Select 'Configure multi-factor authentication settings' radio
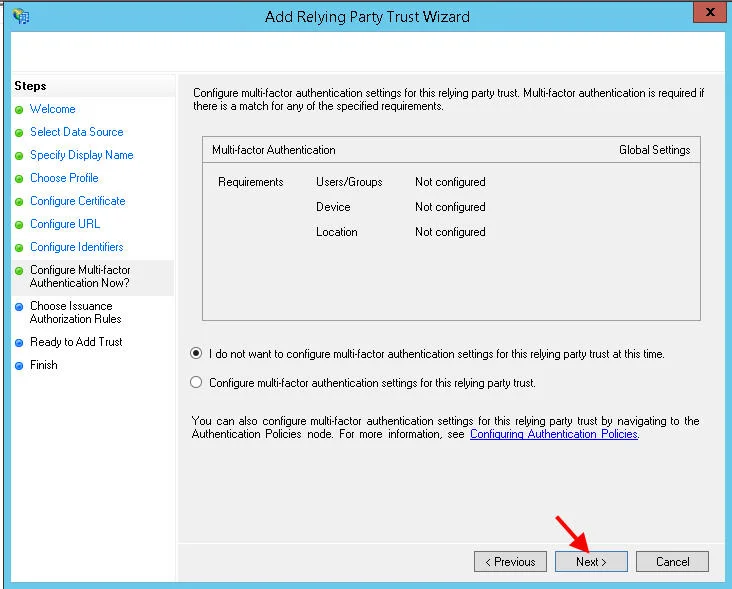The height and width of the screenshot is (589, 732). pos(196,382)
